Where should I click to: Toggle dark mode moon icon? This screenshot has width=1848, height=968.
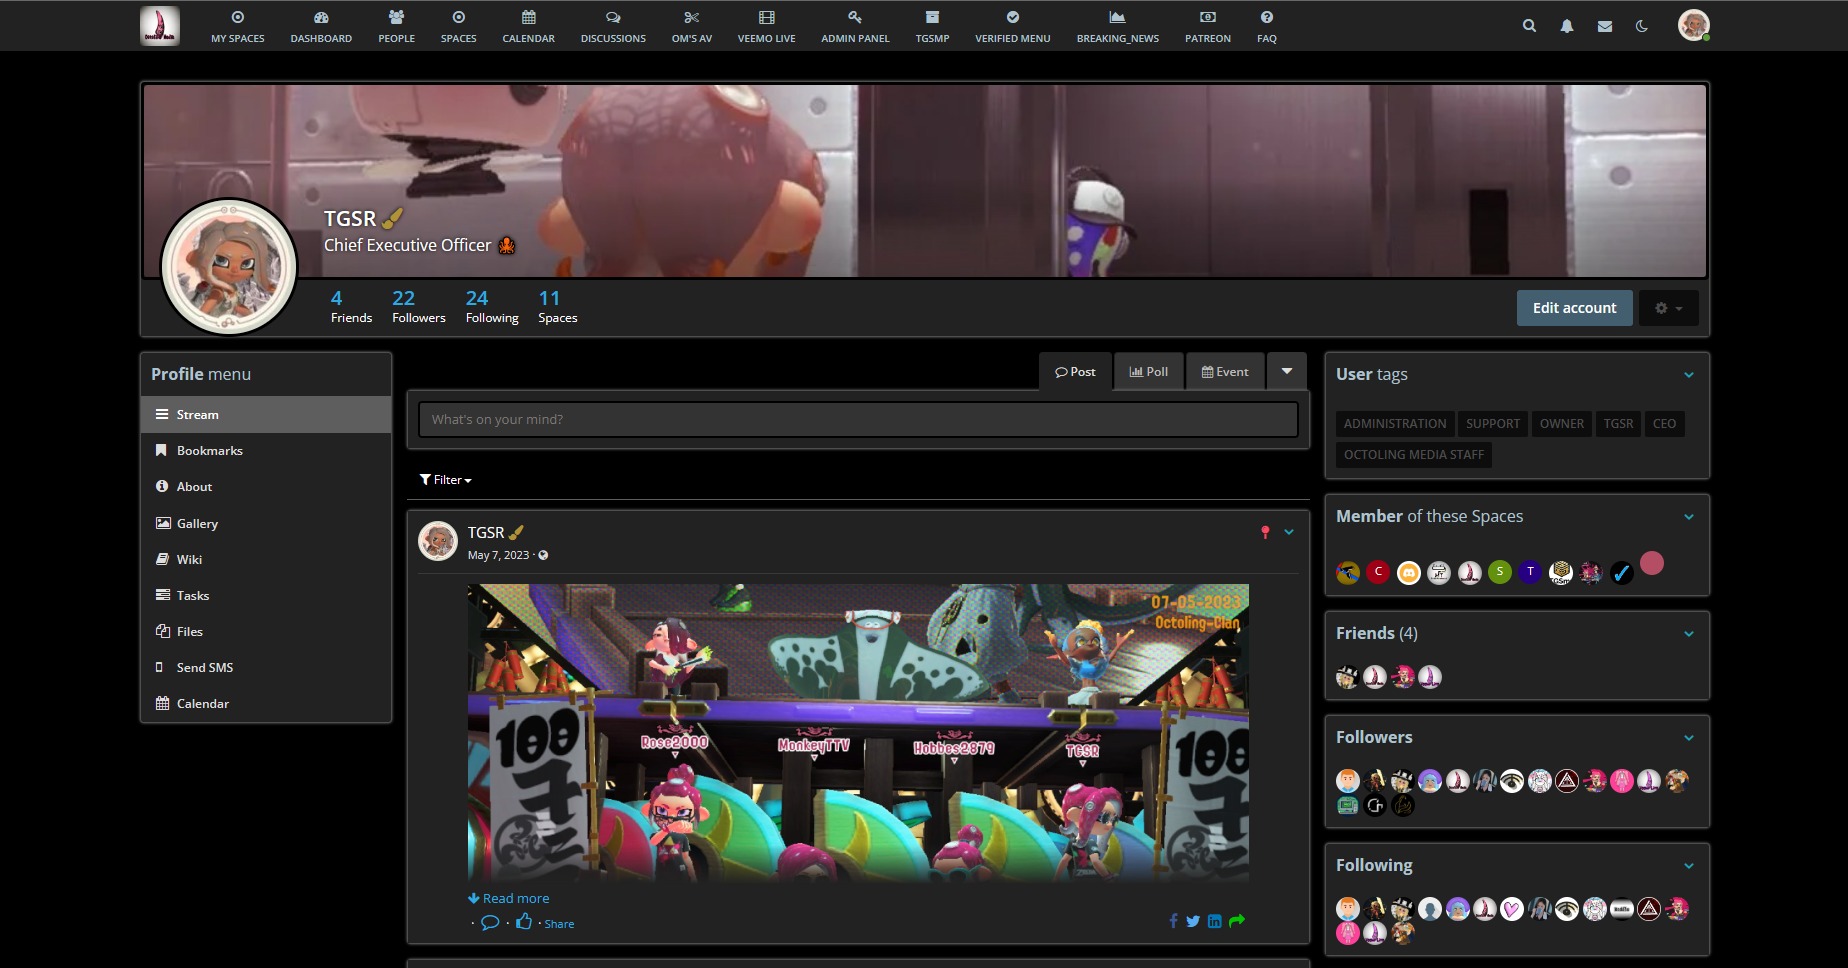(1642, 26)
